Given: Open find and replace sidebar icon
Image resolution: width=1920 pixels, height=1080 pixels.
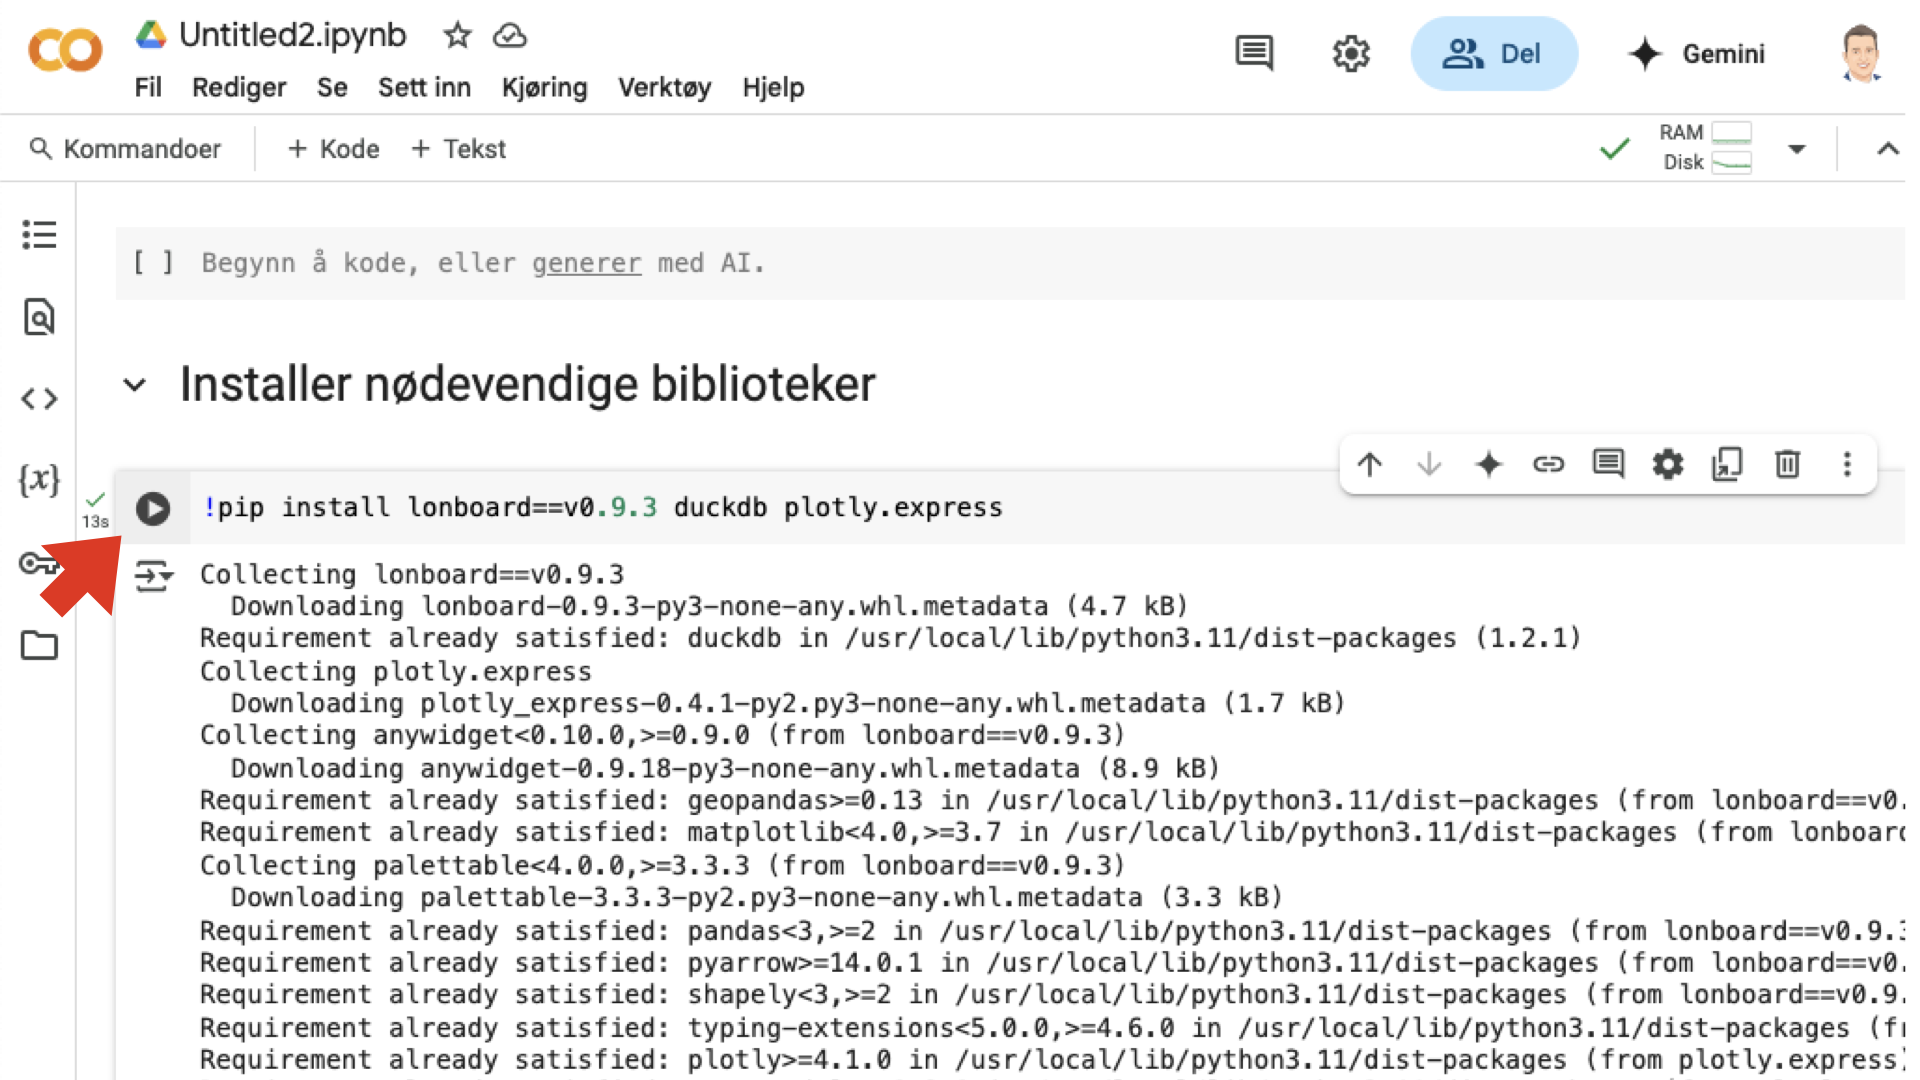Looking at the screenshot, I should (39, 317).
